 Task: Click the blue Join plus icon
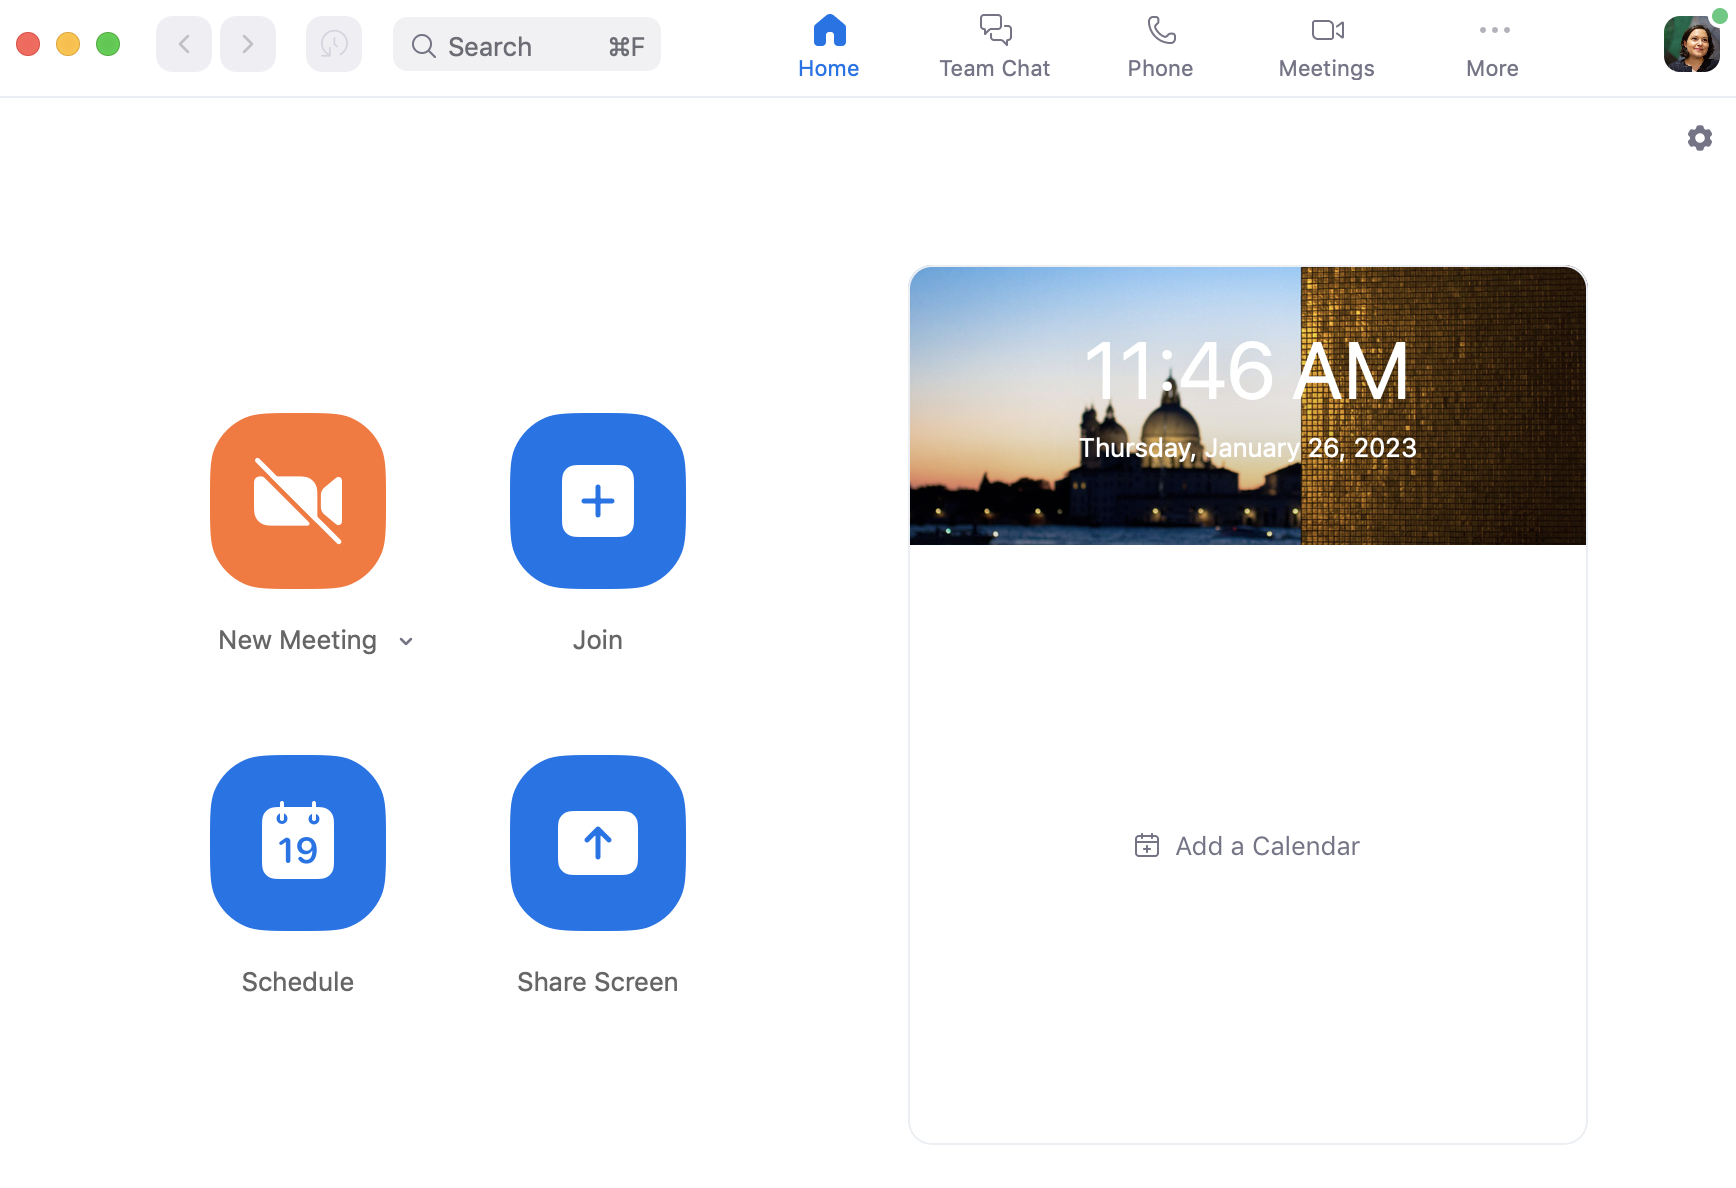[598, 501]
